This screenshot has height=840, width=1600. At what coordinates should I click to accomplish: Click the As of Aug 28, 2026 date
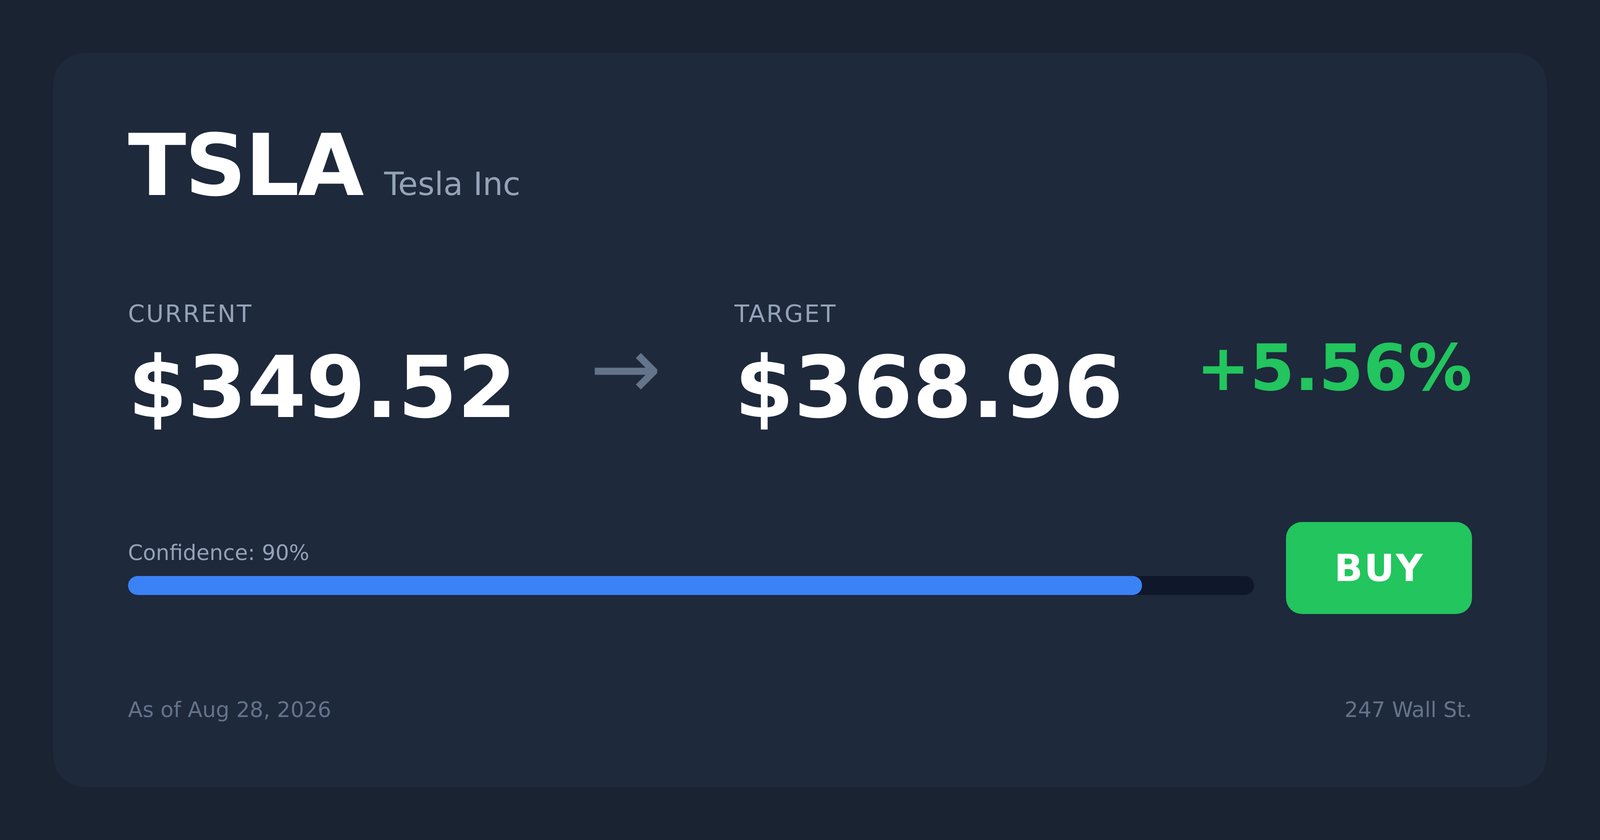point(229,710)
